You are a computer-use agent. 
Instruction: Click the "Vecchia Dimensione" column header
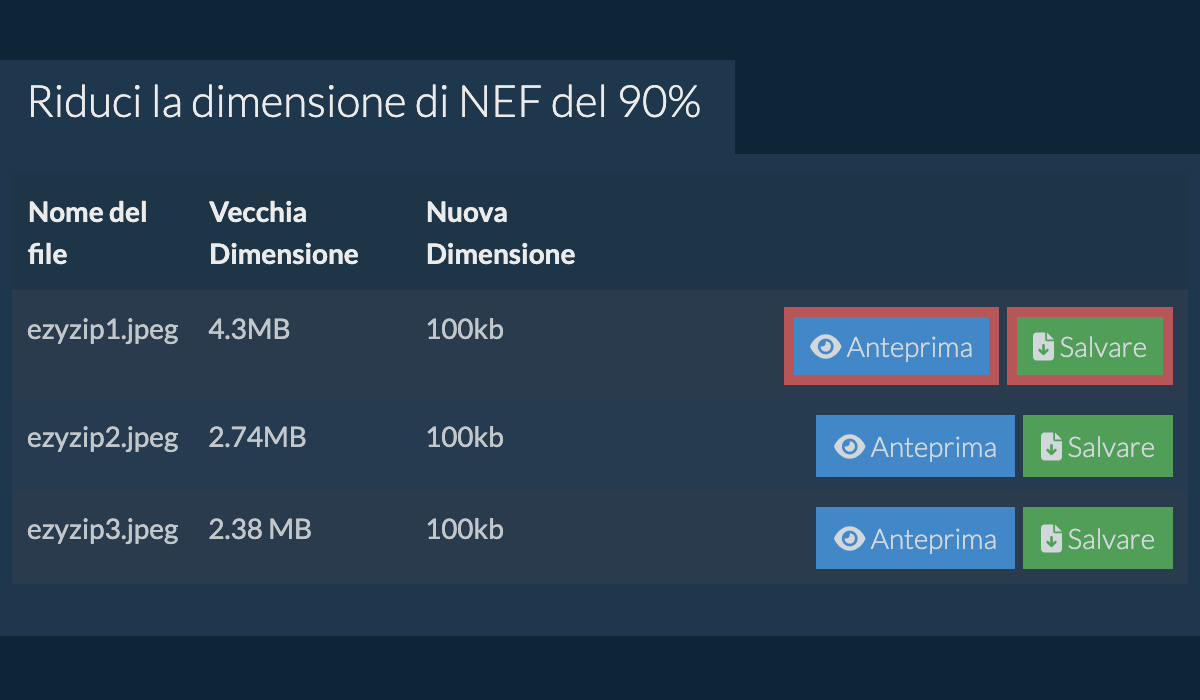283,233
